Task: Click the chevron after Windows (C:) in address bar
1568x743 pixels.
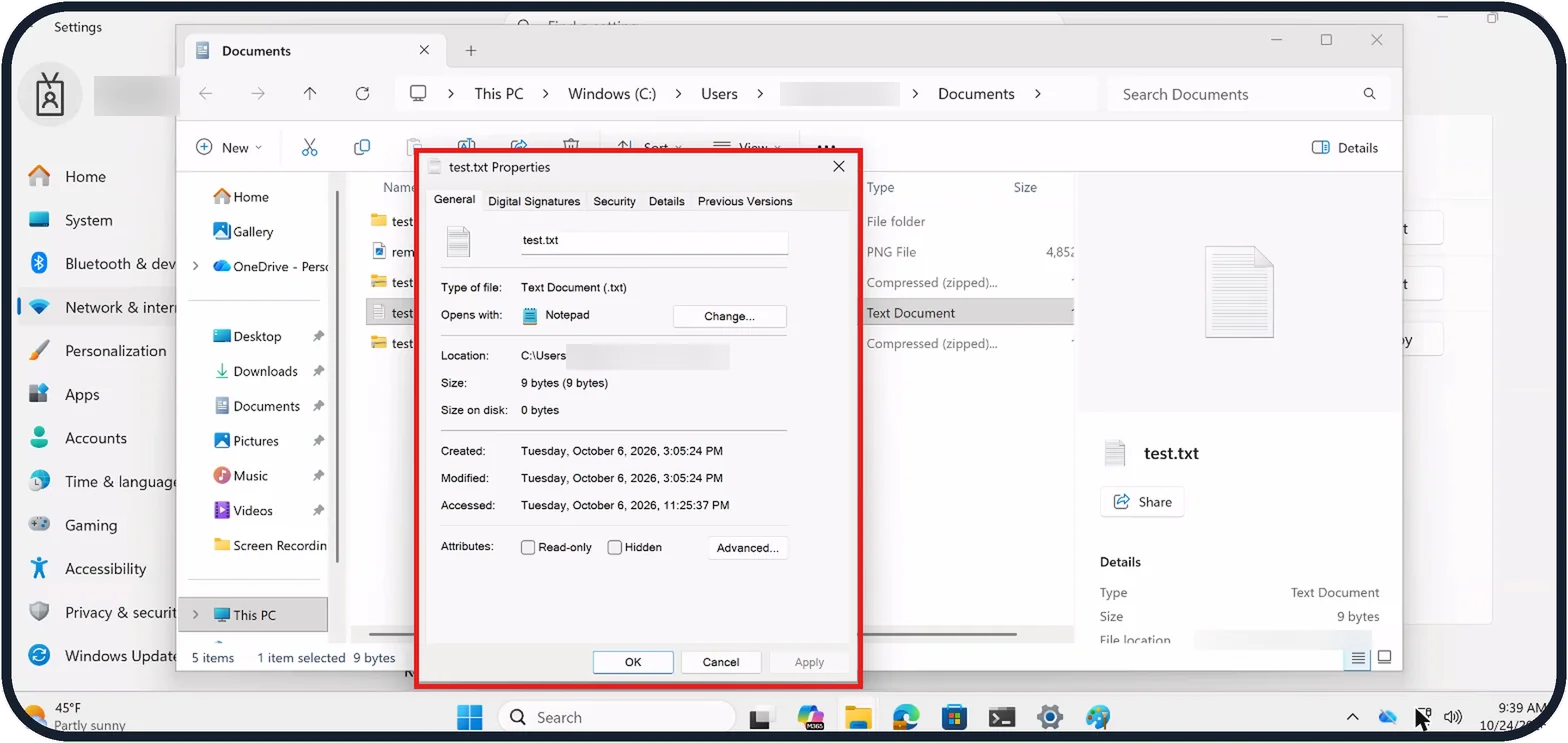Action: point(679,93)
